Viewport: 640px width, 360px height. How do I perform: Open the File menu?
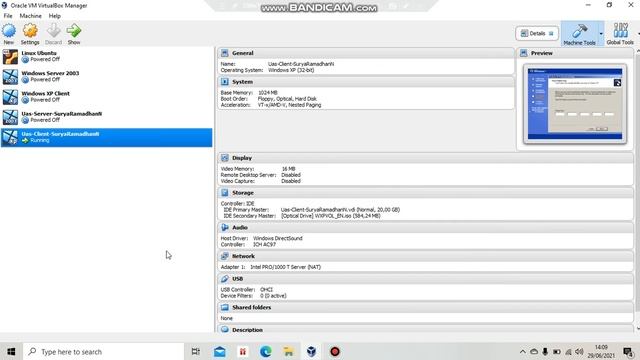8,16
